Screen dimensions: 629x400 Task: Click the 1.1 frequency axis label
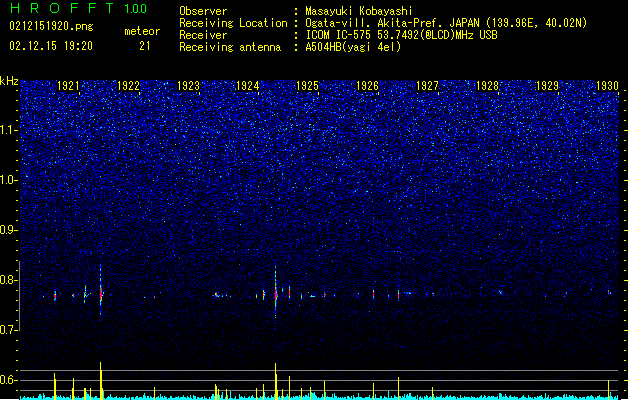[9, 130]
